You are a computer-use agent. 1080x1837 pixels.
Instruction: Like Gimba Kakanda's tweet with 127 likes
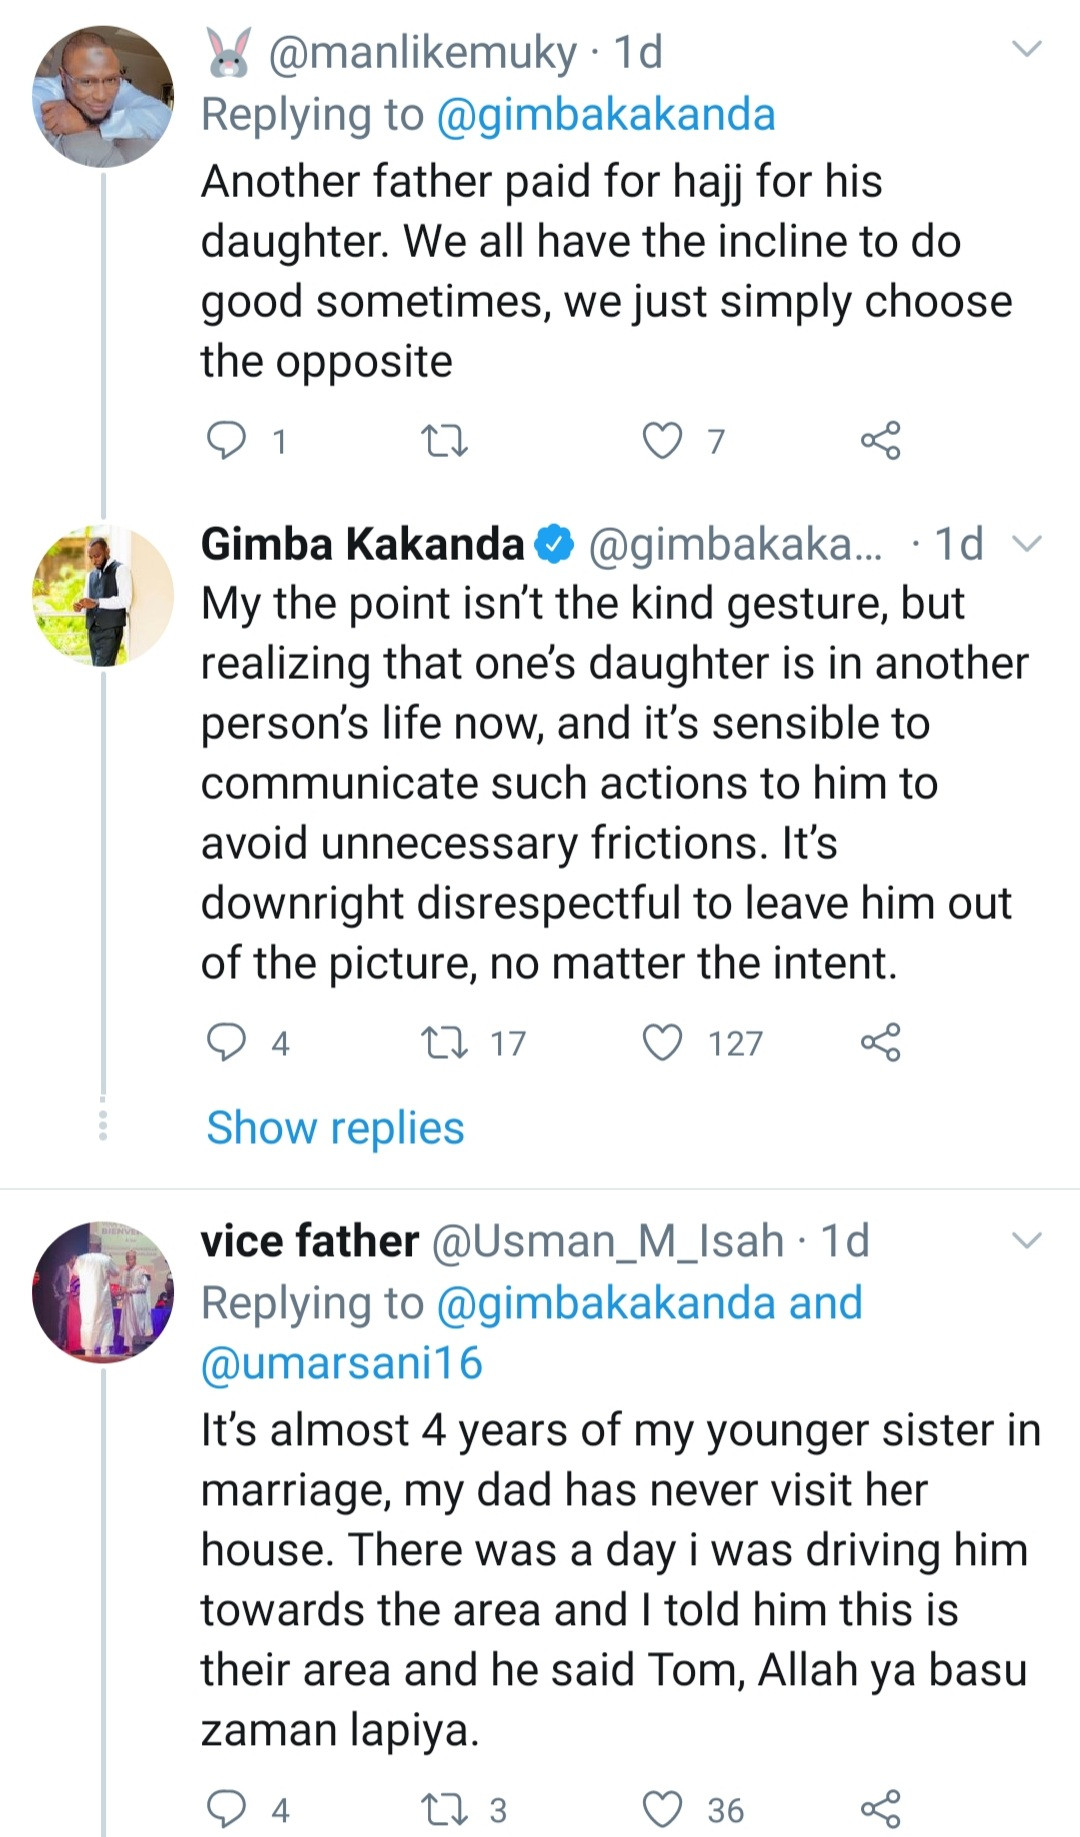click(x=662, y=1042)
